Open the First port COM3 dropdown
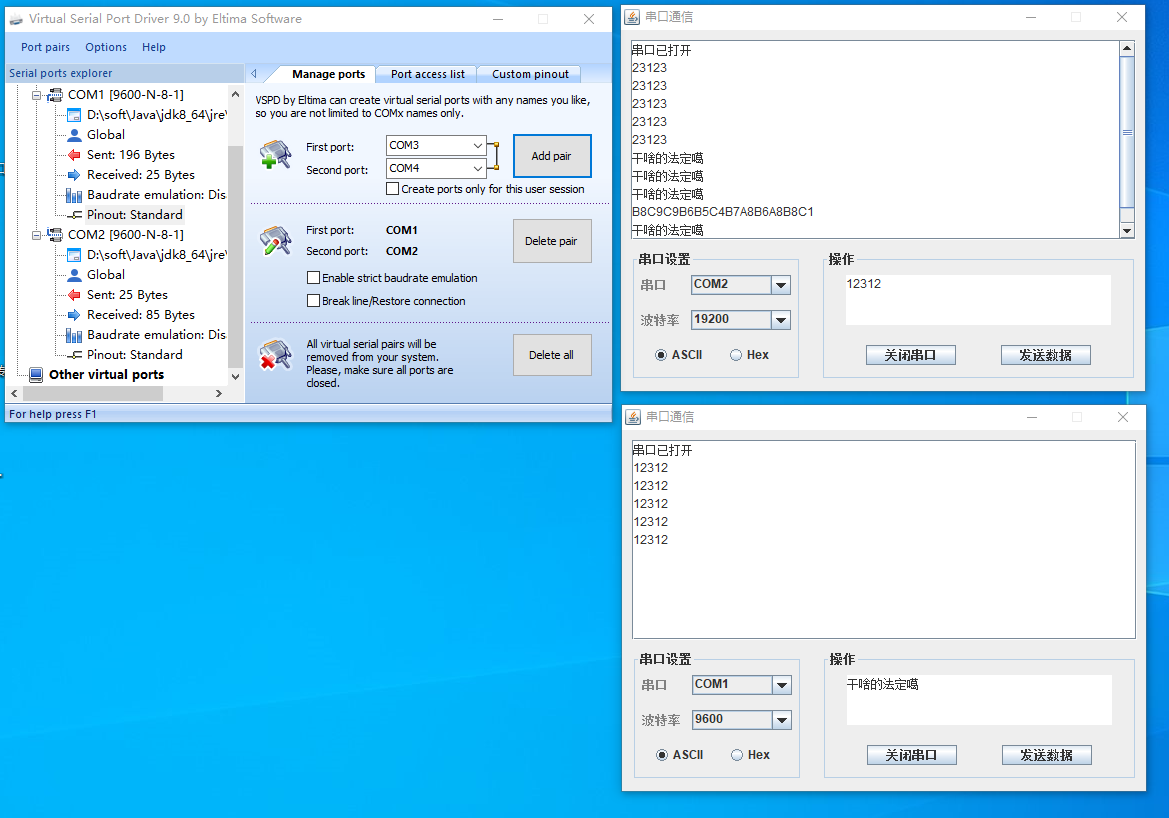 (476, 146)
